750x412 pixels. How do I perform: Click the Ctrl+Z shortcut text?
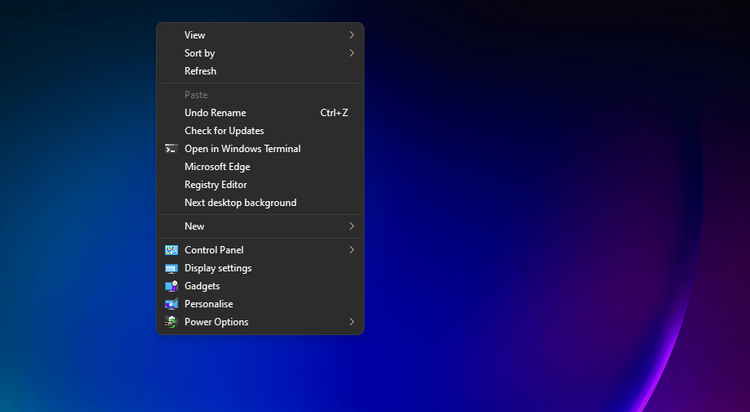tap(334, 113)
